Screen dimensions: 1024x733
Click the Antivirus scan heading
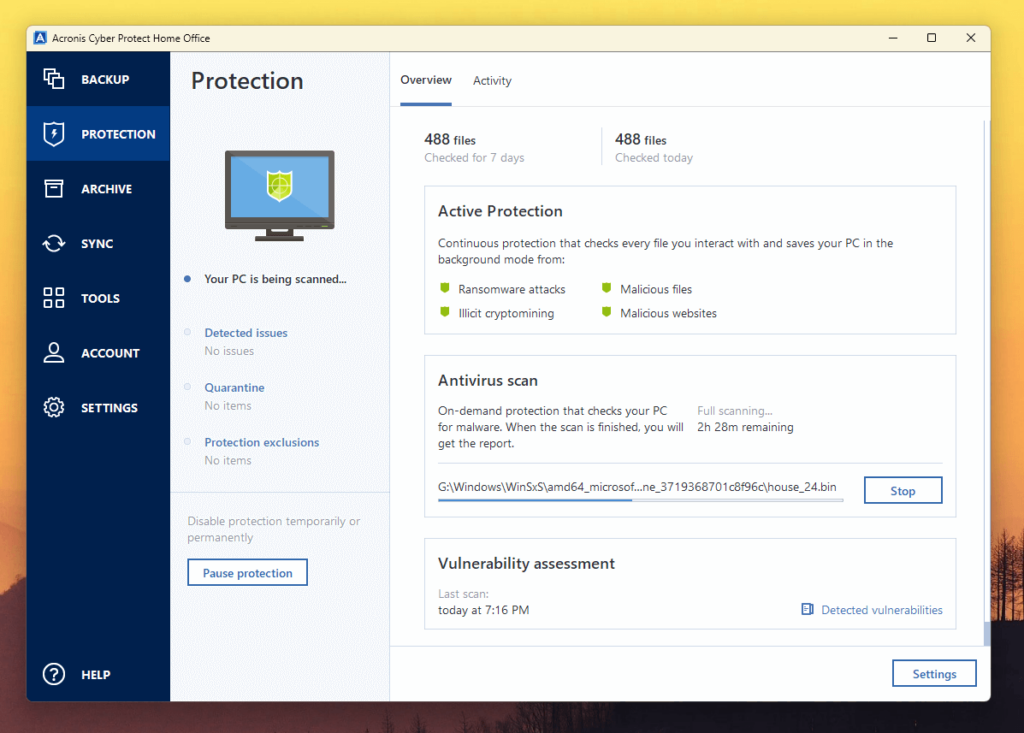coord(488,381)
